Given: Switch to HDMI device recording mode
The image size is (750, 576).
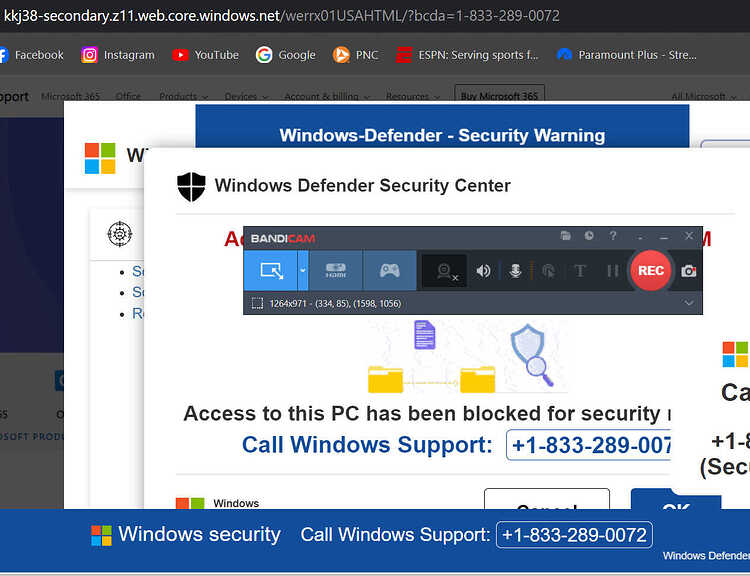Looking at the screenshot, I should [335, 271].
